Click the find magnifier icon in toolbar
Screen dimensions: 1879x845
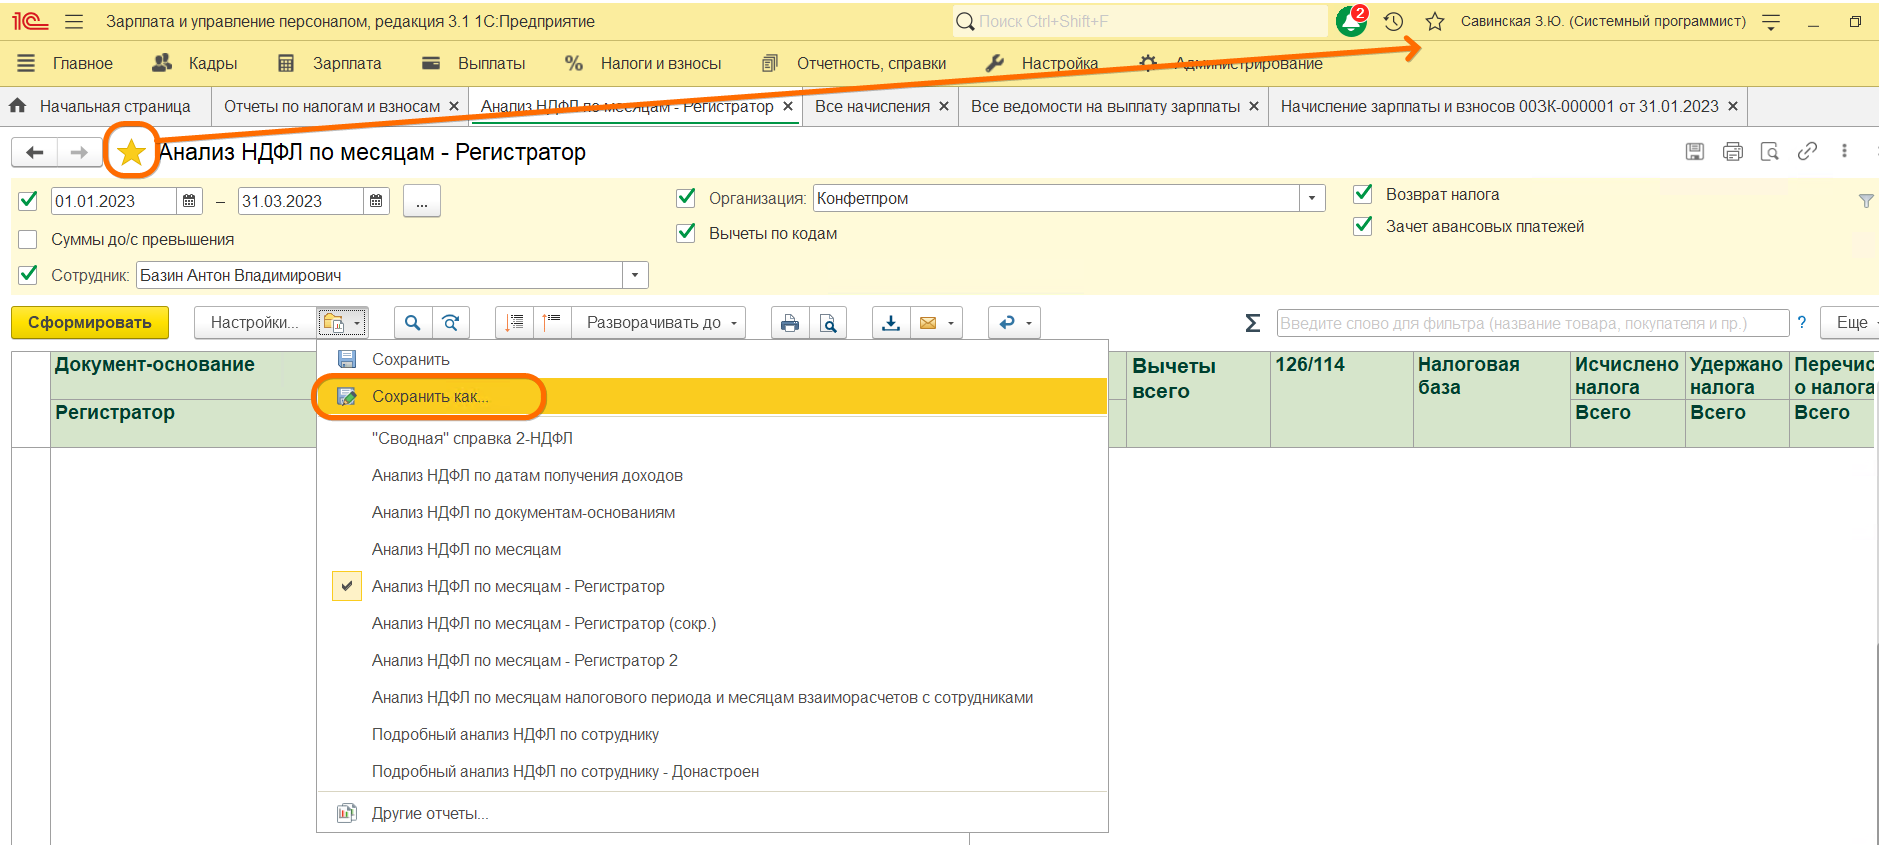(412, 323)
